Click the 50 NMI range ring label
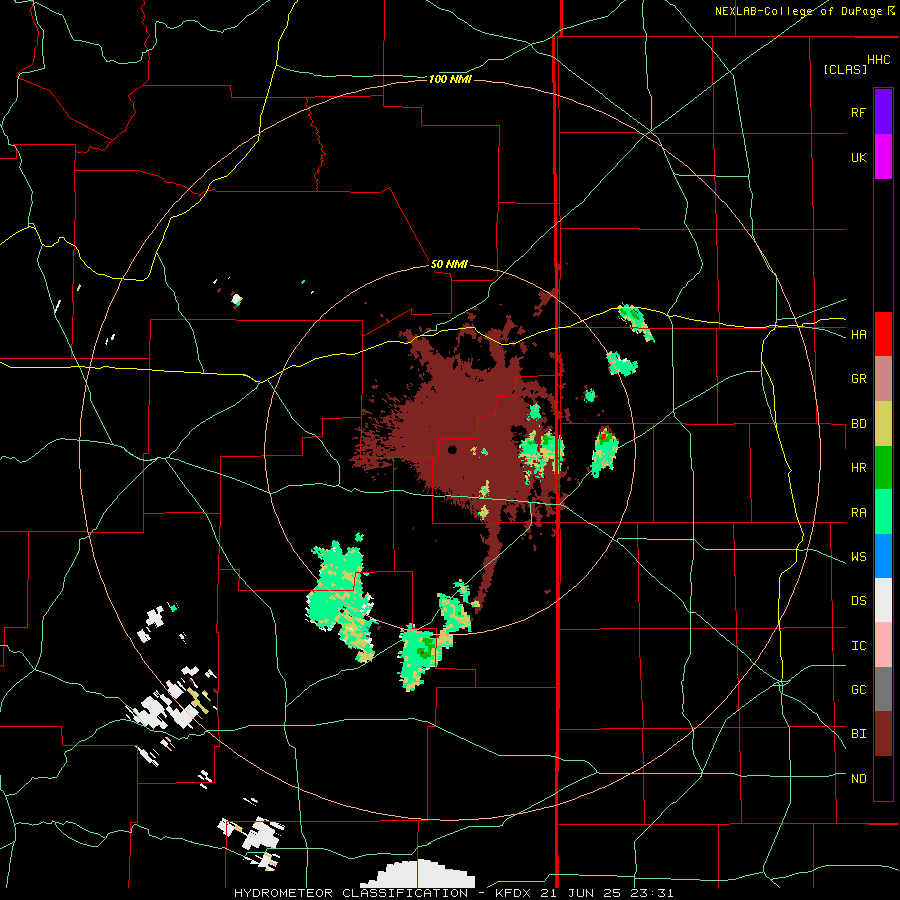The width and height of the screenshot is (900, 900). [x=449, y=264]
